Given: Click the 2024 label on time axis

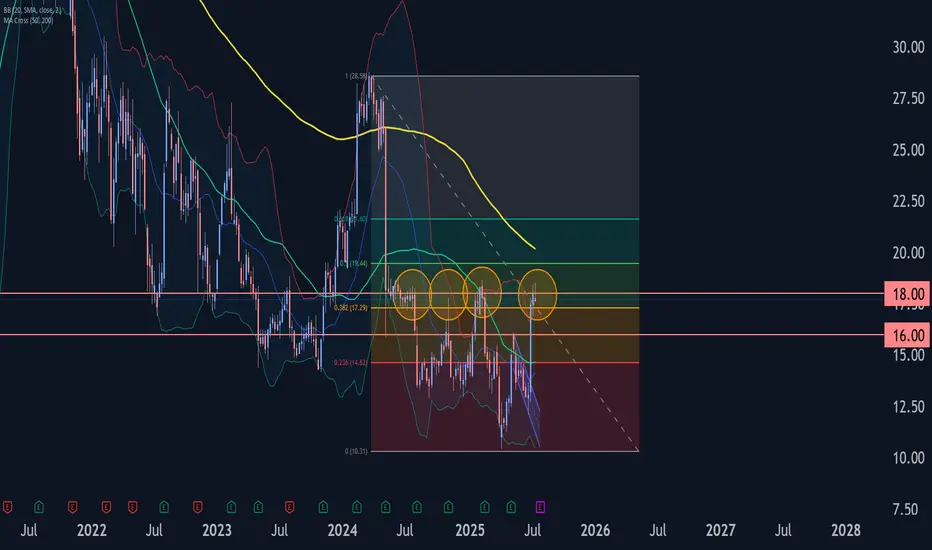Looking at the screenshot, I should click(x=342, y=530).
